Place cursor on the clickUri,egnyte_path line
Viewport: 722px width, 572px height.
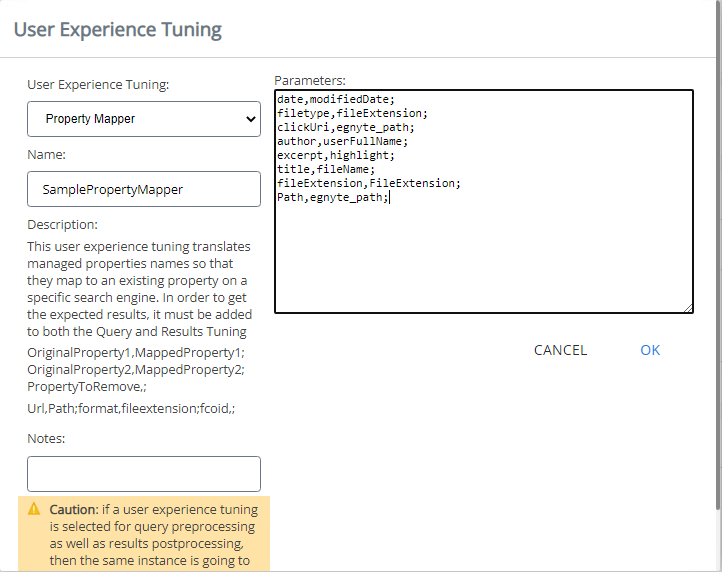345,128
